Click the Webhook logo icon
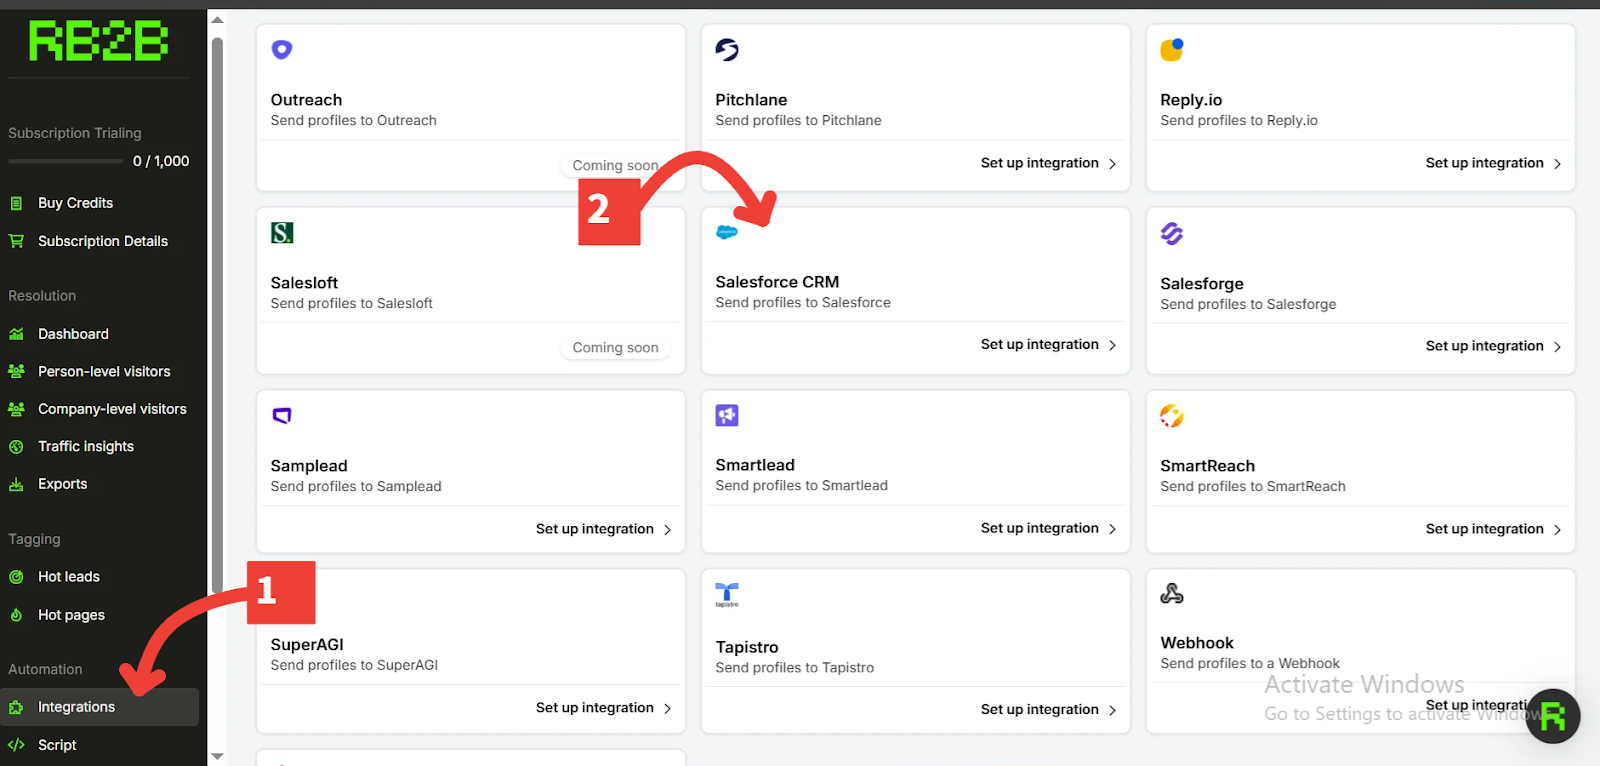Image resolution: width=1600 pixels, height=766 pixels. [1172, 594]
